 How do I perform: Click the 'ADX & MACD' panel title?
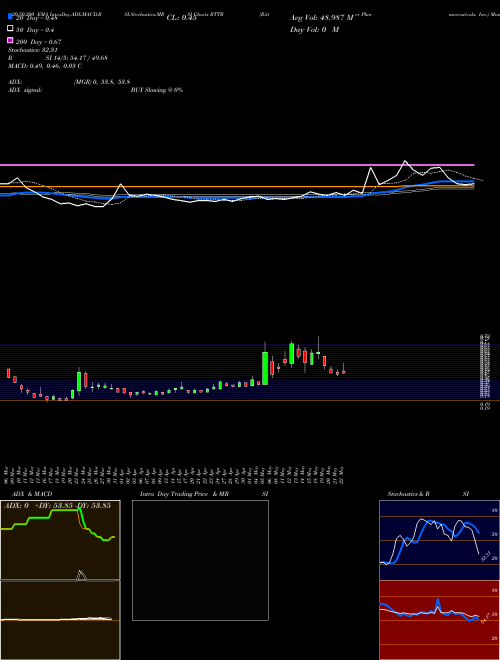pos(32,494)
